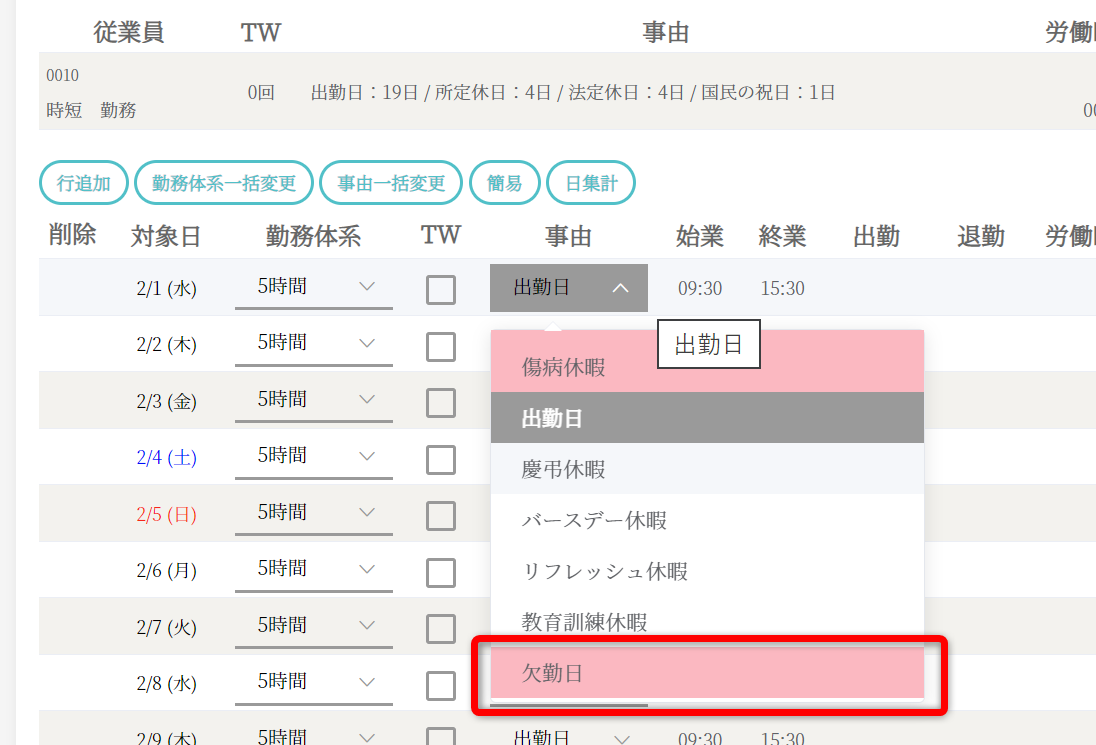Click the 始業 time 09:30 for 2/1
Image resolution: width=1096 pixels, height=745 pixels.
point(700,289)
